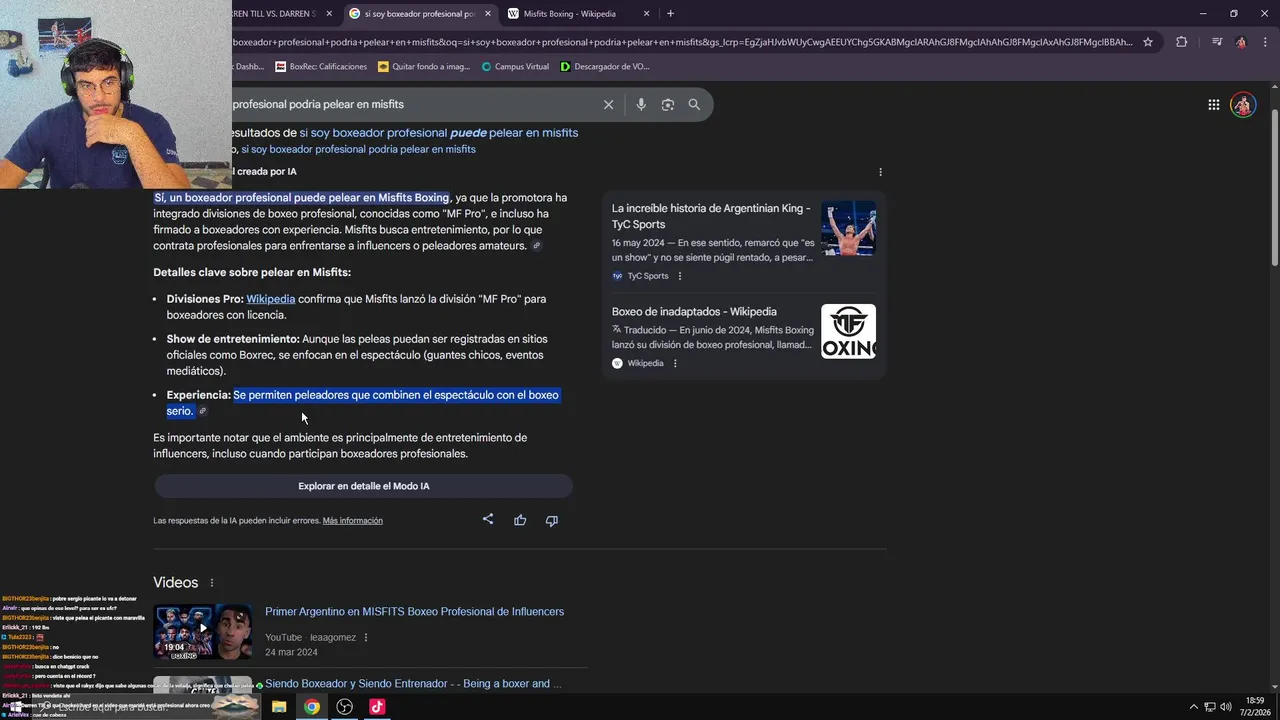Open the 'Más información' link
The width and height of the screenshot is (1280, 720).
(x=352, y=521)
